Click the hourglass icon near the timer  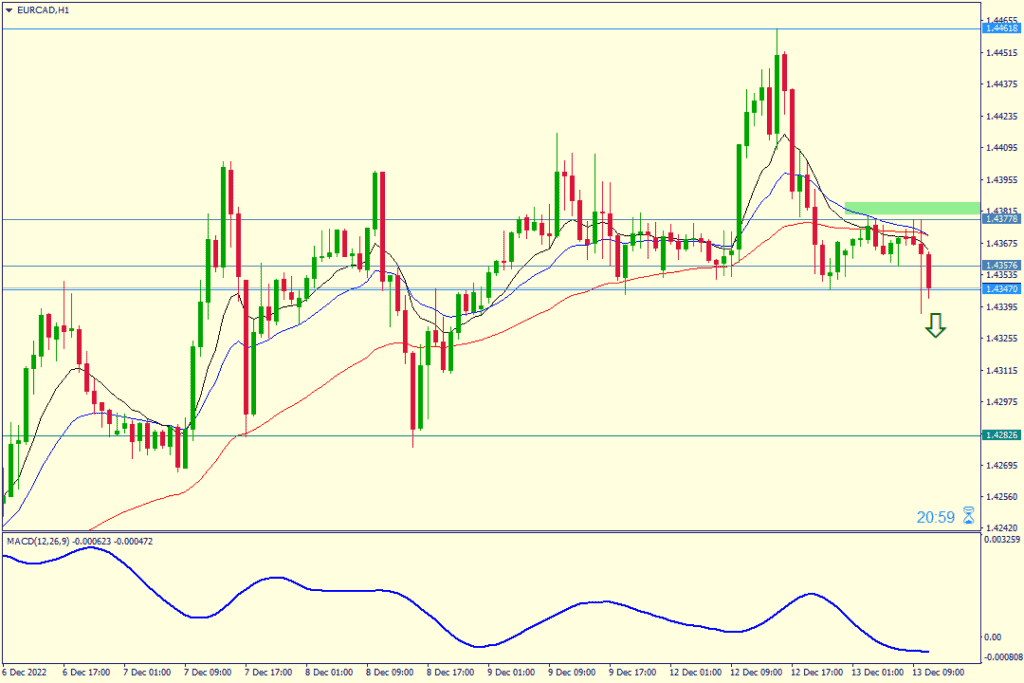(968, 516)
